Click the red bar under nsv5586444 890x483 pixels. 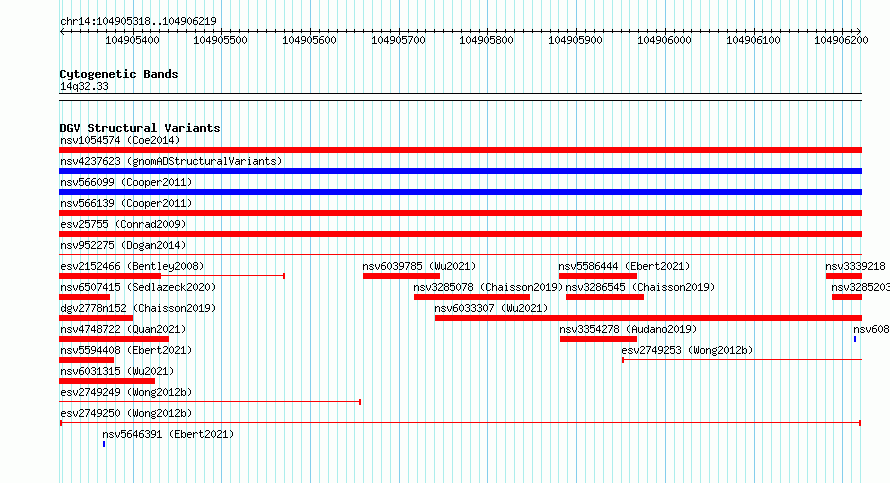coord(598,276)
